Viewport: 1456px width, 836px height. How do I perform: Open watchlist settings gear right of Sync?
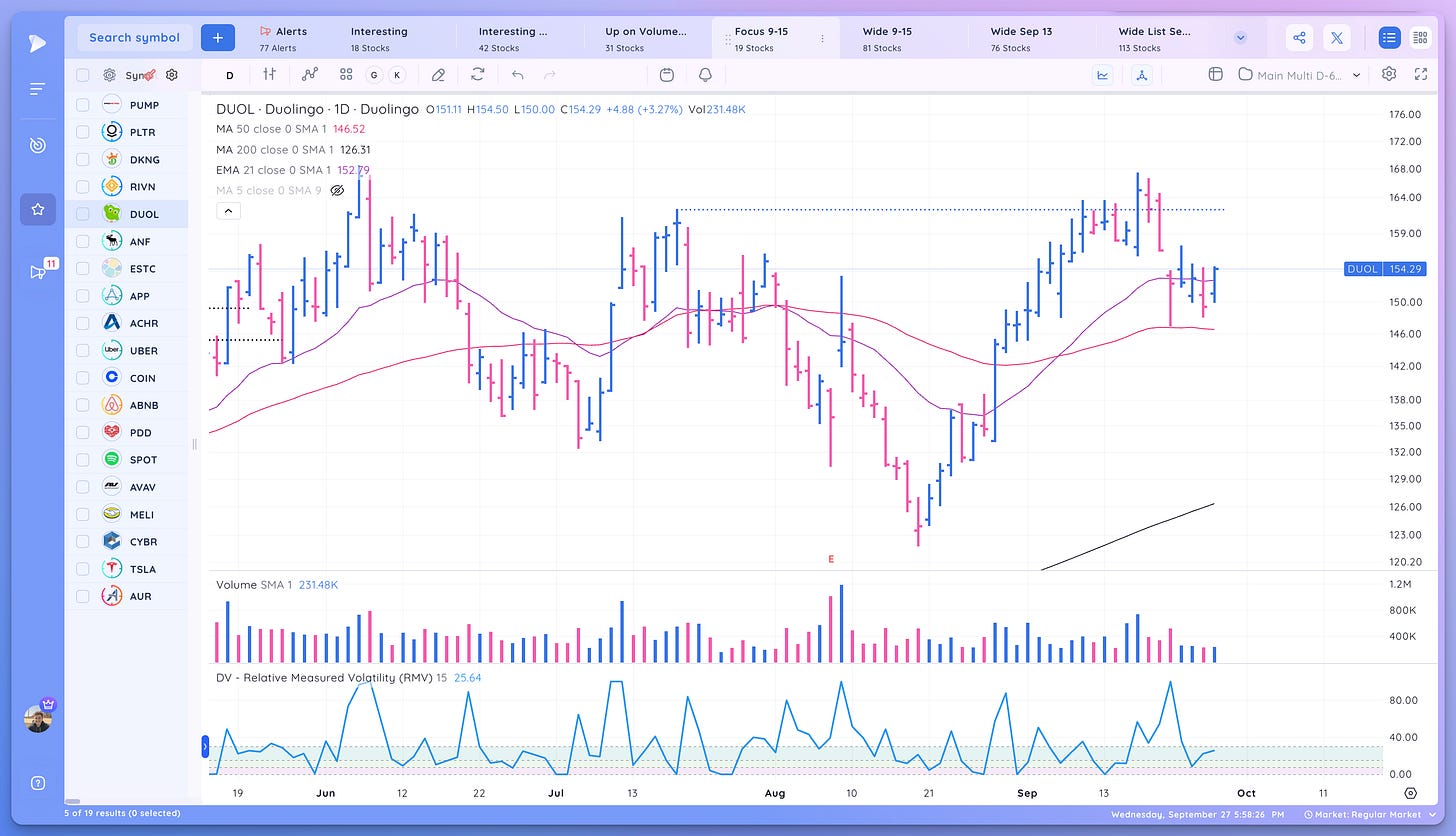coord(172,74)
